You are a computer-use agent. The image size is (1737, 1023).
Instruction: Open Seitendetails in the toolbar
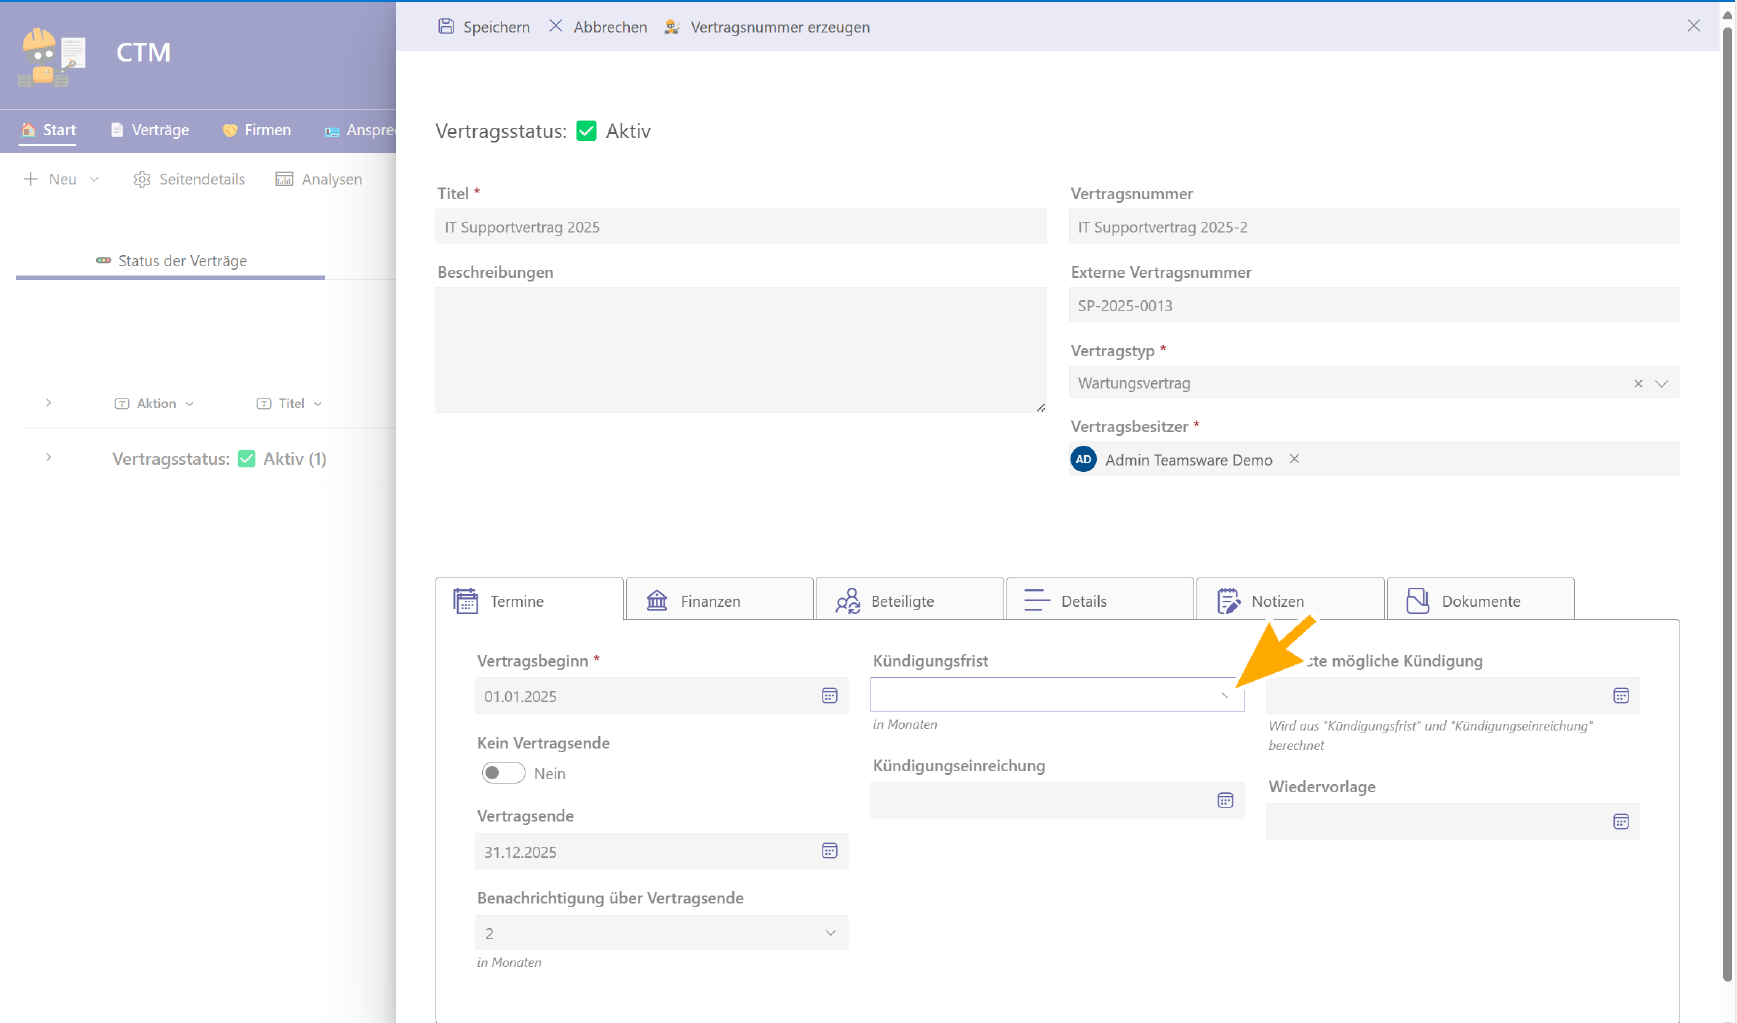pos(189,179)
